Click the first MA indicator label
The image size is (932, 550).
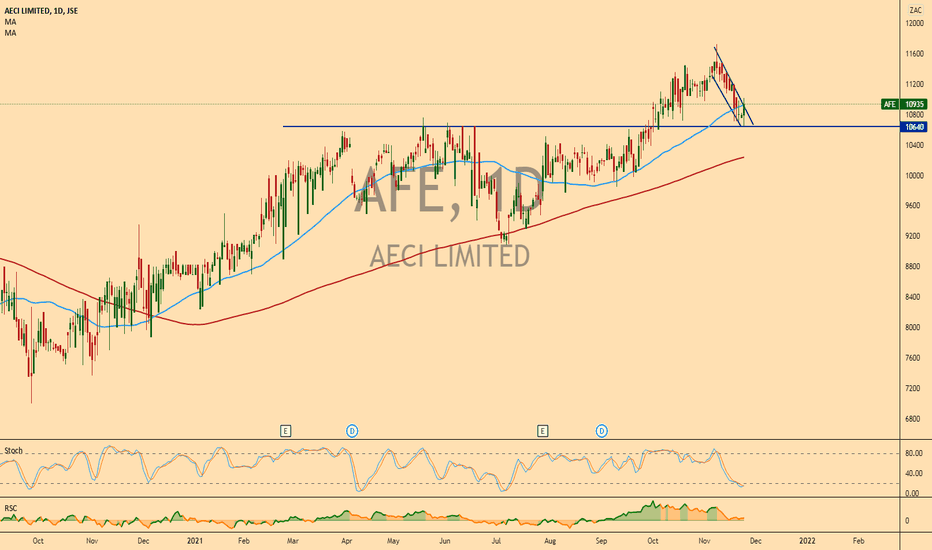[10, 22]
